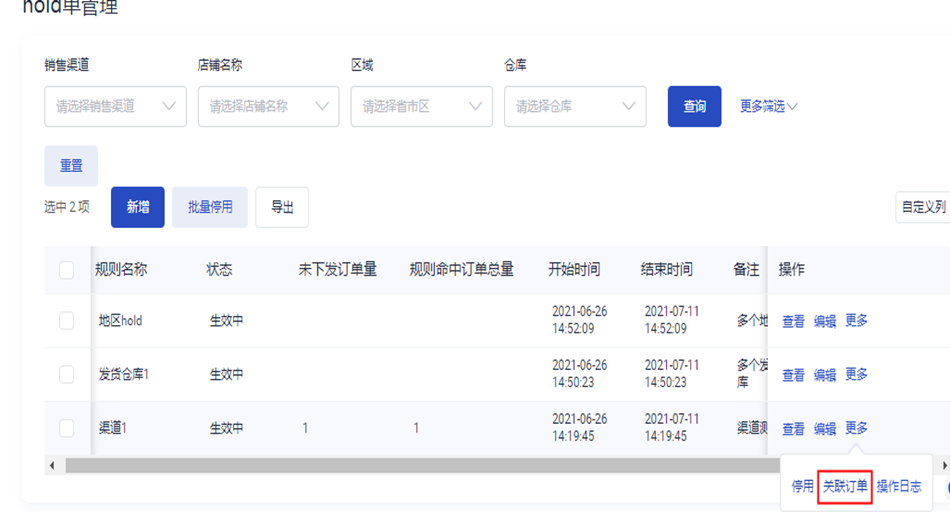The height and width of the screenshot is (513, 950).
Task: Click the 新增 add button
Action: coord(138,207)
